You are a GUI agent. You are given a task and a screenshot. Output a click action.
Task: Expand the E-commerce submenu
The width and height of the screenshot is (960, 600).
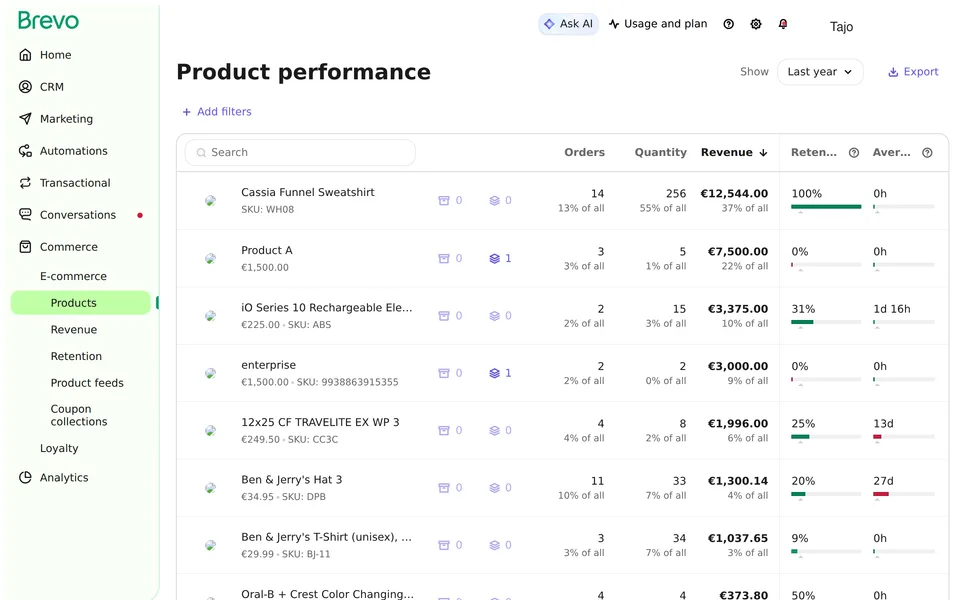73,276
